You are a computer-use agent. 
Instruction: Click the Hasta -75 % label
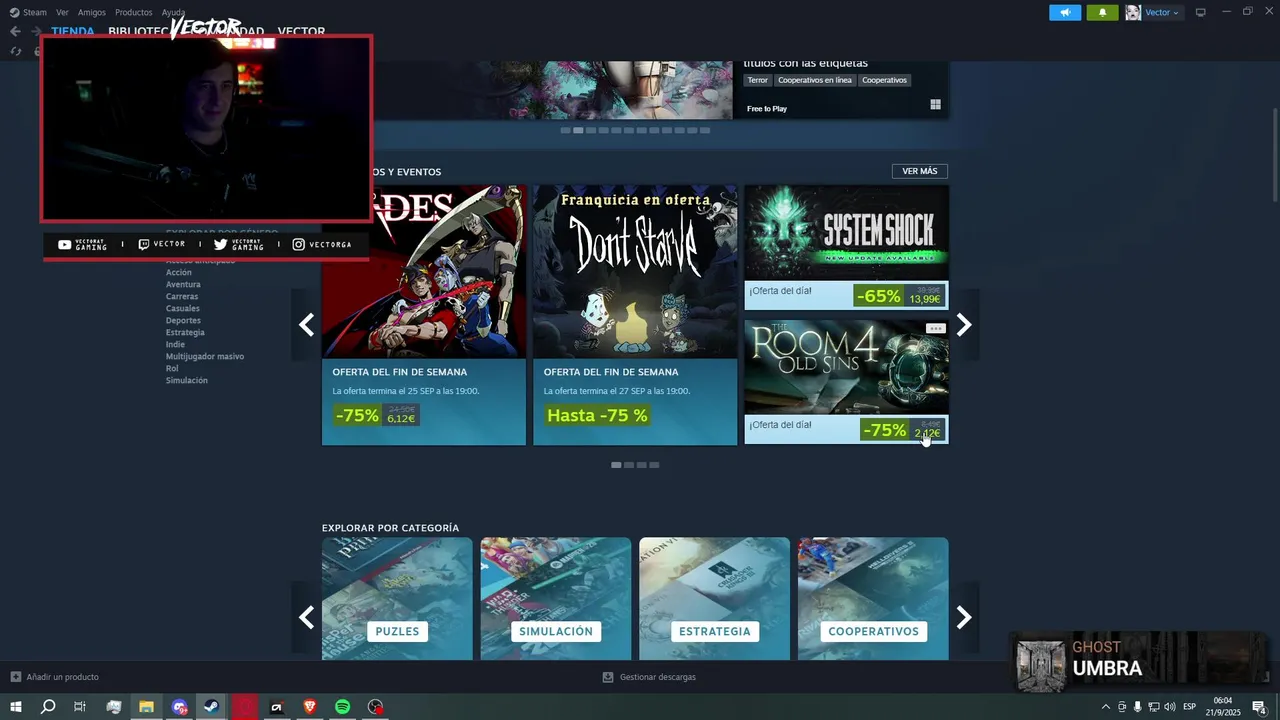pos(597,415)
